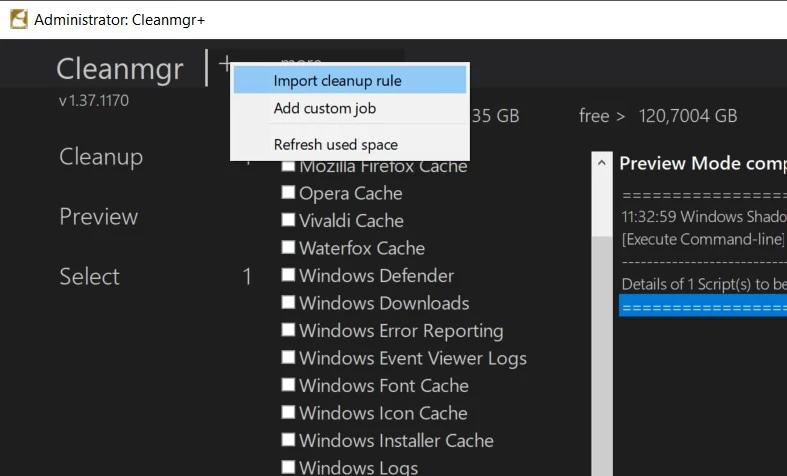
Task: Select Add custom job menu entry
Action: coord(350,108)
